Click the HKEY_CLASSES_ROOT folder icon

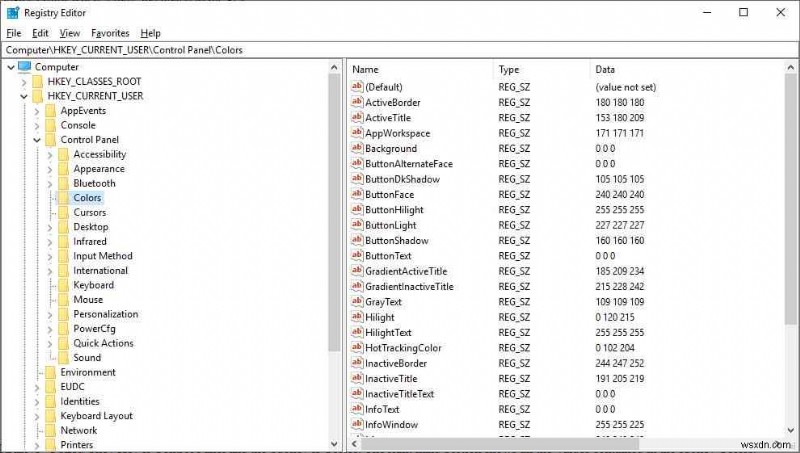[x=38, y=81]
